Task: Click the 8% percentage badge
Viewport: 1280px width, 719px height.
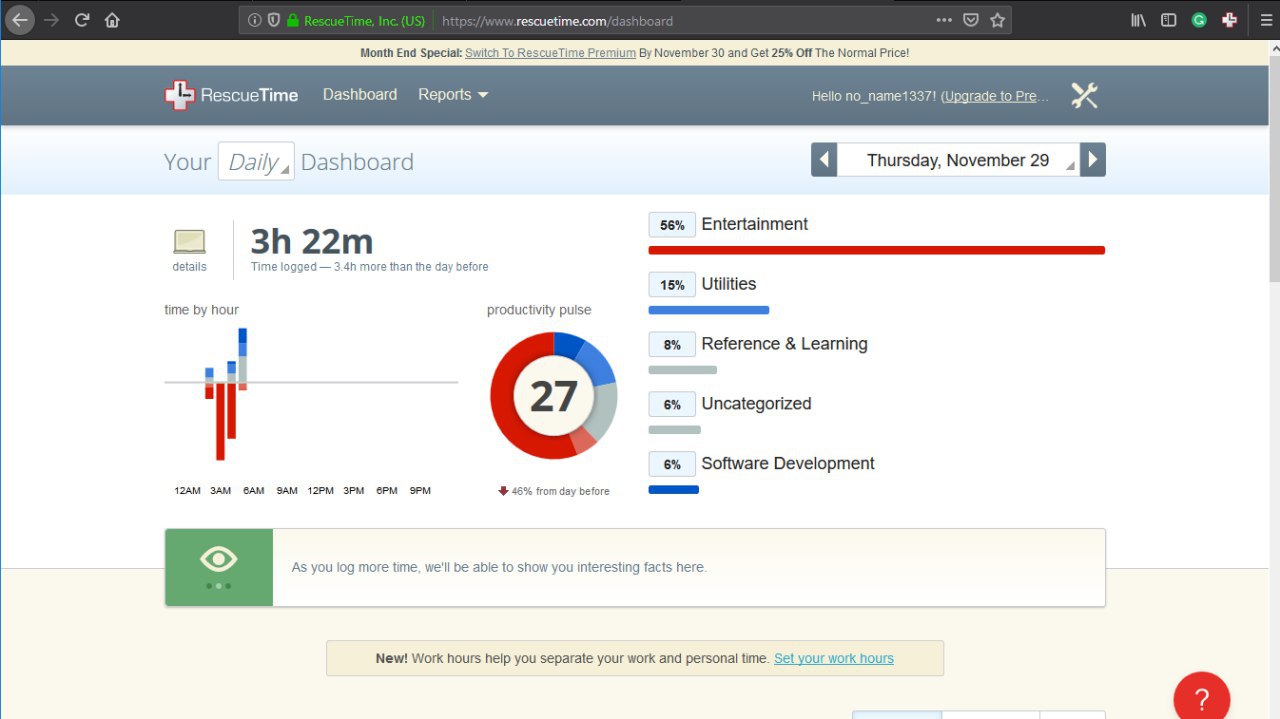Action: pos(672,345)
